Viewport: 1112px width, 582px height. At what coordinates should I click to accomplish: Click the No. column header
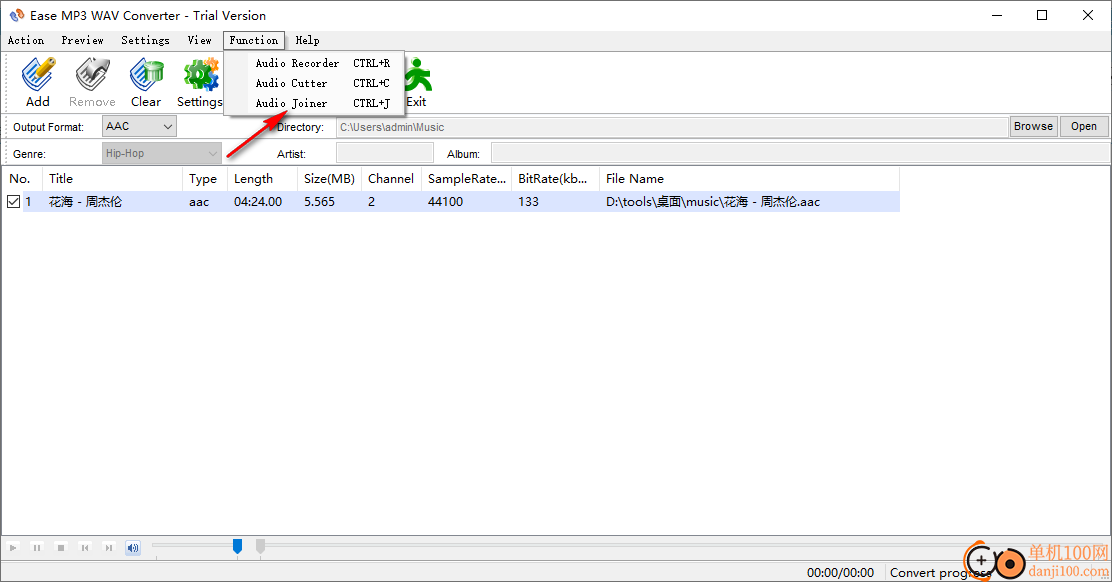point(22,179)
